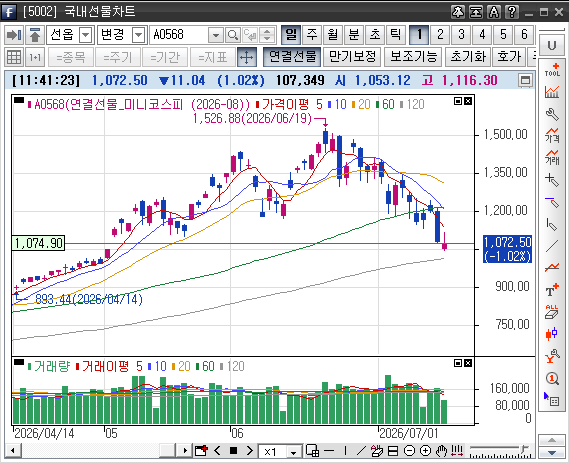Switch to preset tab 3
Screen dimensions: 569x463
pyautogui.click(x=461, y=35)
